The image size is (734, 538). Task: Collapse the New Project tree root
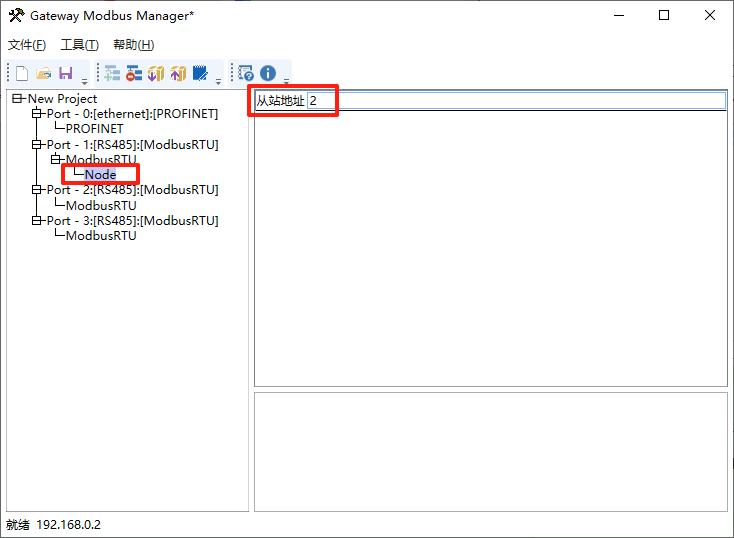tap(17, 98)
